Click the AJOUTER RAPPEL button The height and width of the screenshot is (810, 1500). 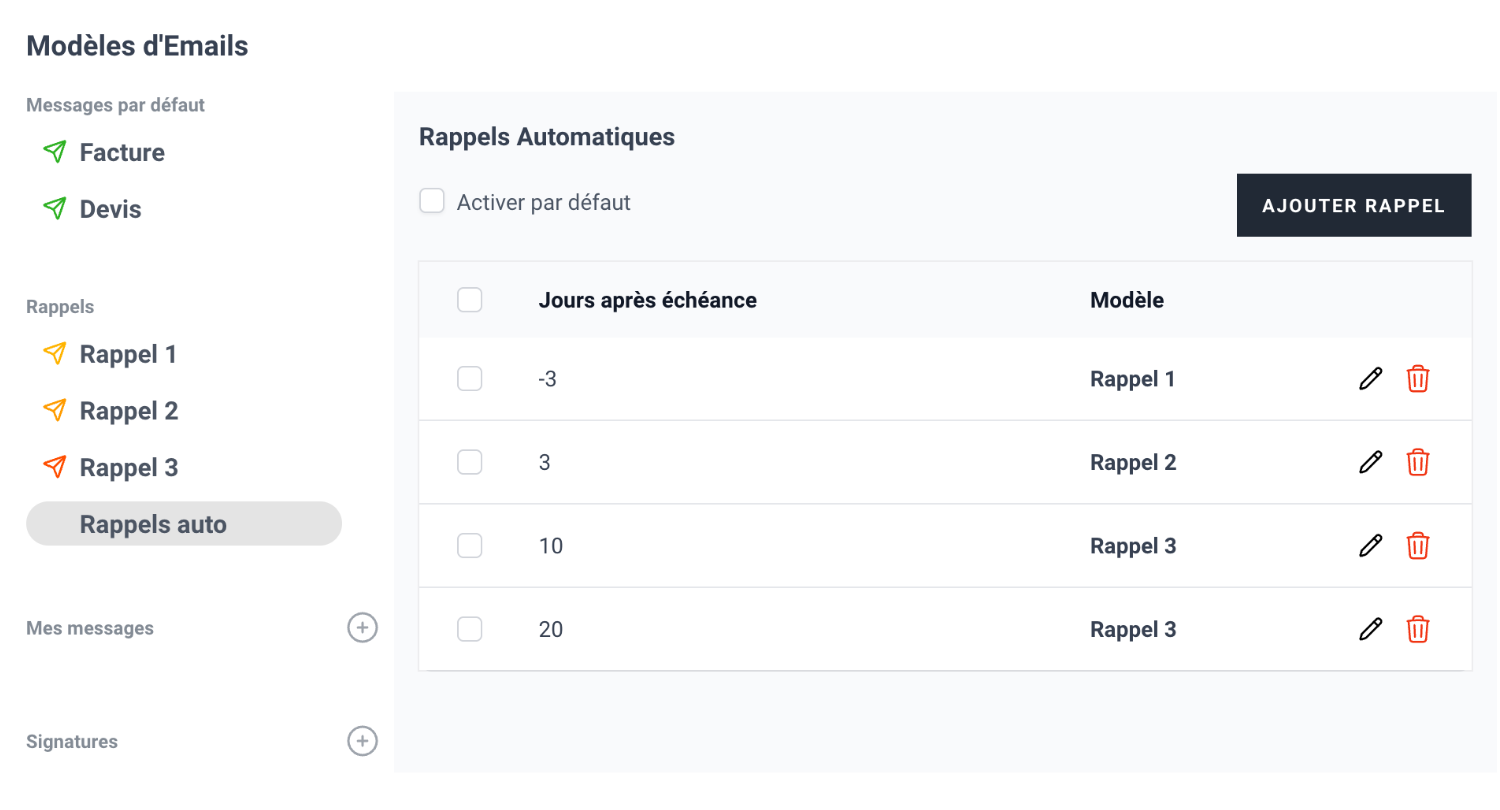pos(1354,205)
